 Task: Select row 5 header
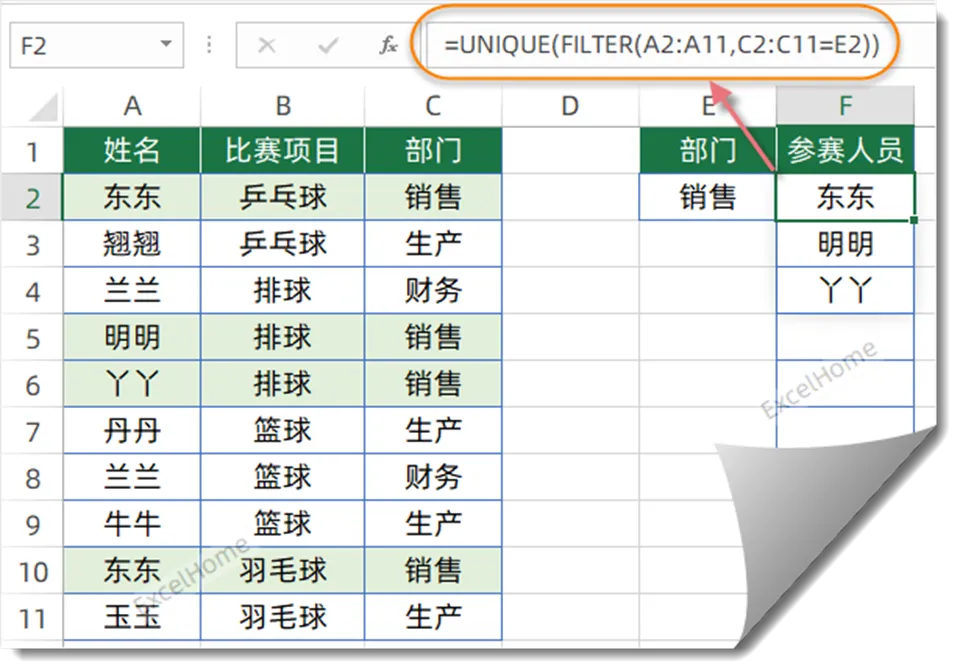coord(32,338)
